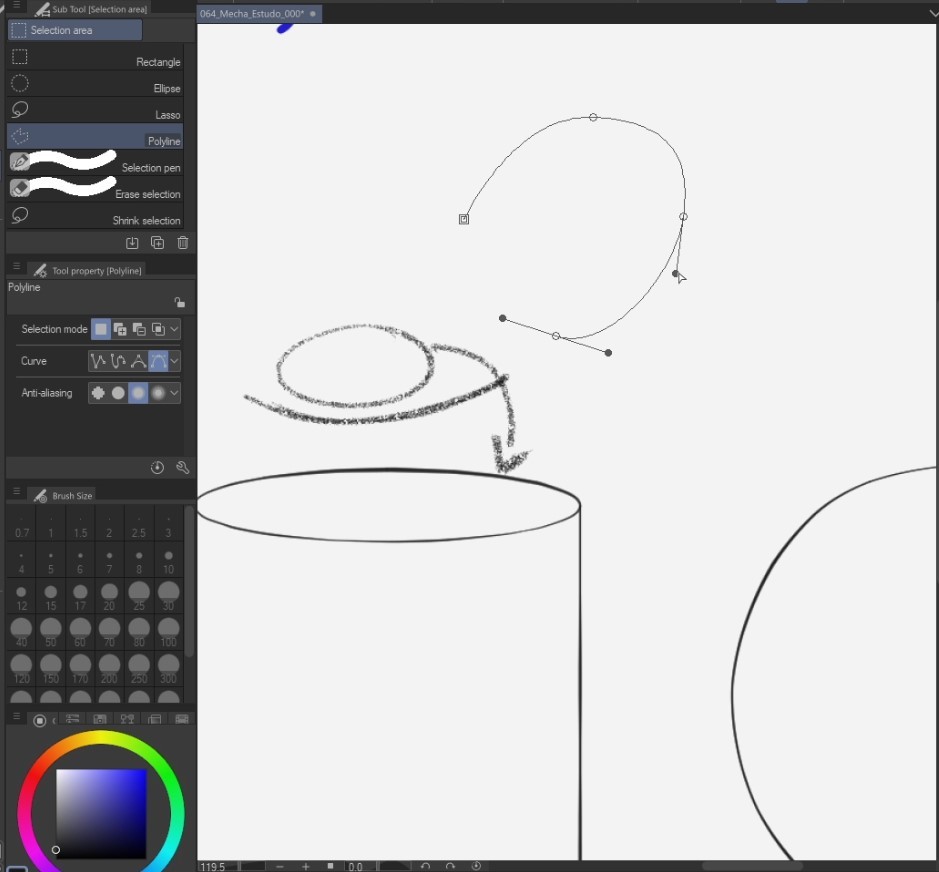The width and height of the screenshot is (939, 872).
Task: Choose the Erase selection sub tool
Action: click(x=95, y=189)
